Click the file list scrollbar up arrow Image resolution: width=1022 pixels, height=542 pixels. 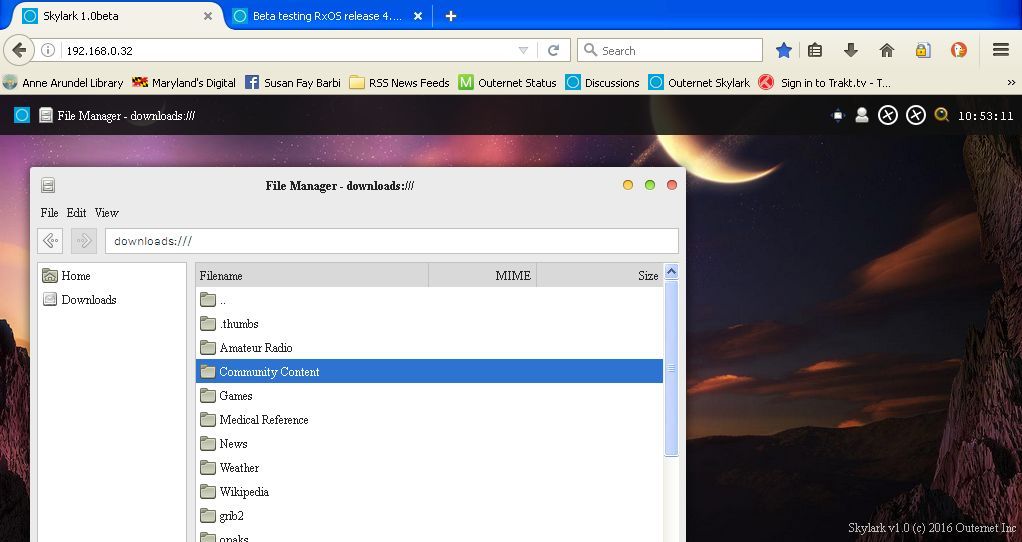point(671,272)
